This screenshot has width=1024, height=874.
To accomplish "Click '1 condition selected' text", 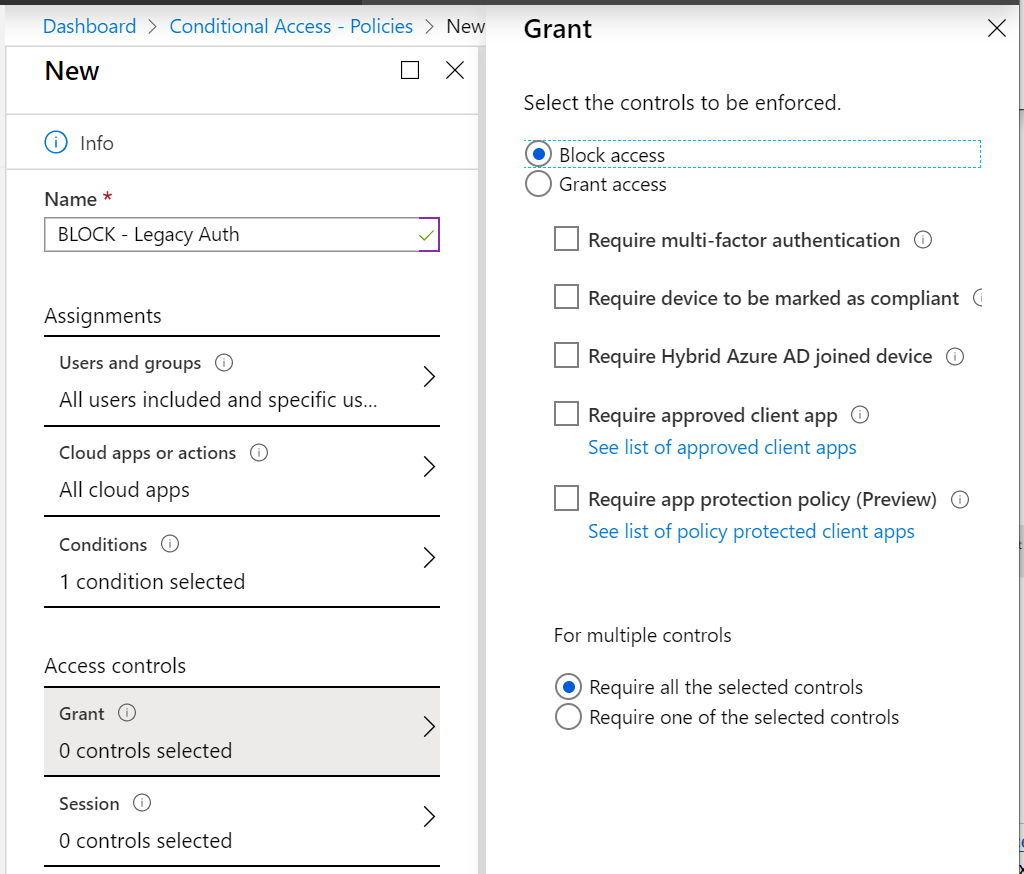I will (x=152, y=581).
